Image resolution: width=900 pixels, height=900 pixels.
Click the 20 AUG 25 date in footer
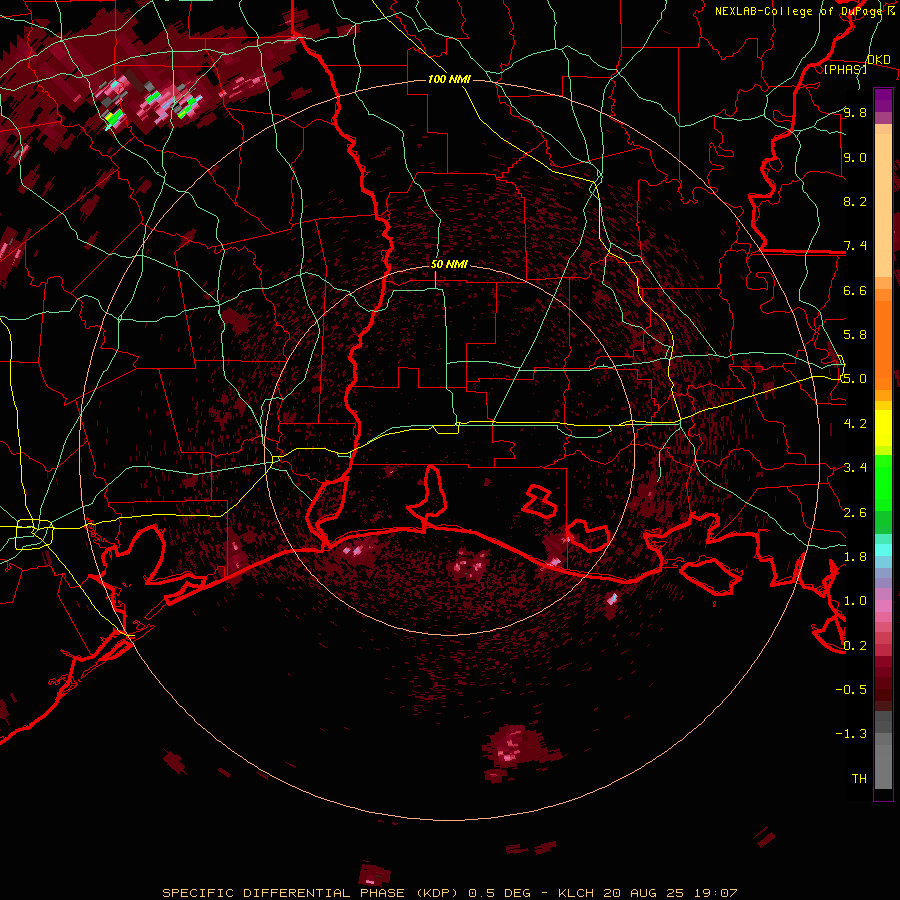click(x=645, y=893)
